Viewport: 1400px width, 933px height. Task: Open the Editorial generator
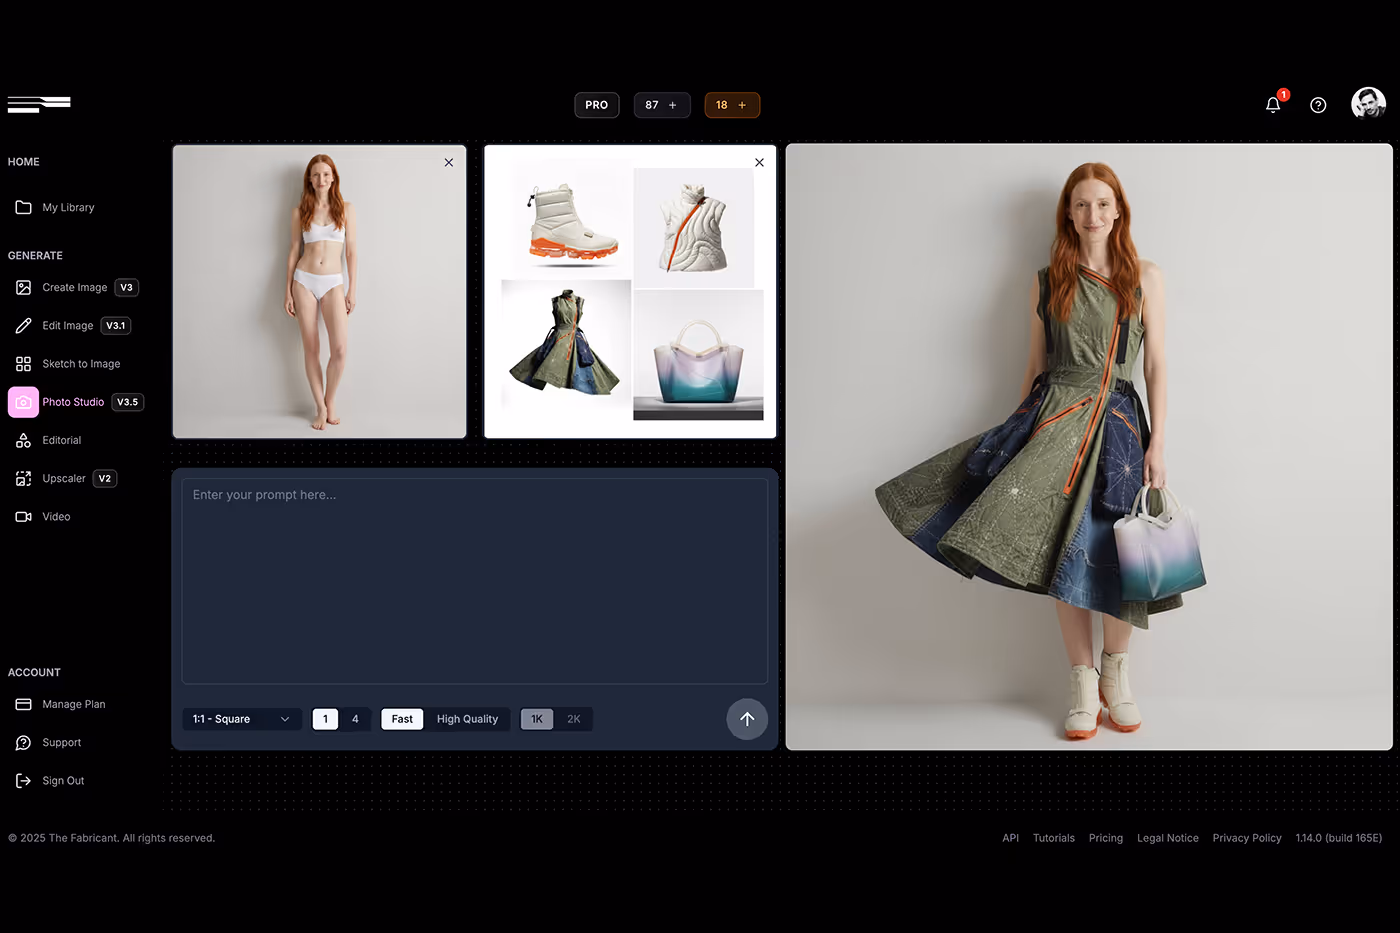[61, 440]
